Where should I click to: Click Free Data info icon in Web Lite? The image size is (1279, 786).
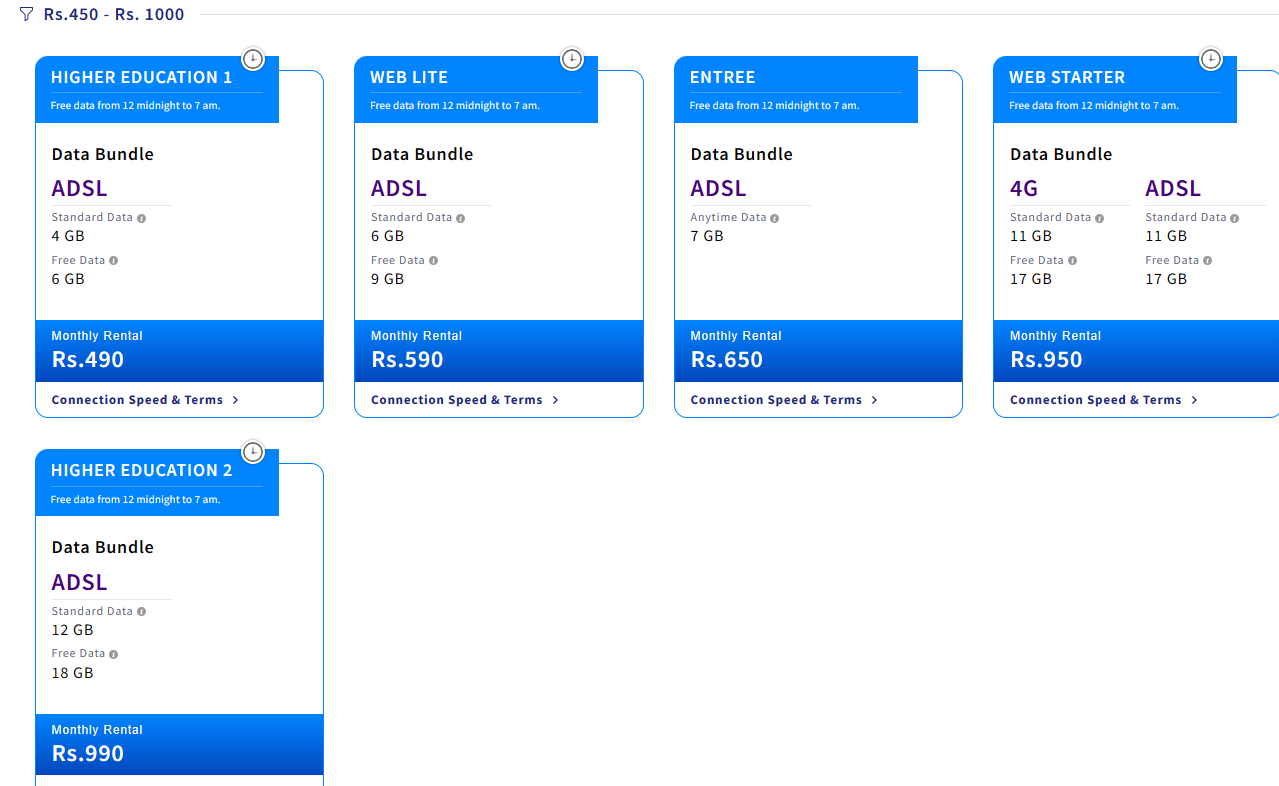(x=433, y=261)
